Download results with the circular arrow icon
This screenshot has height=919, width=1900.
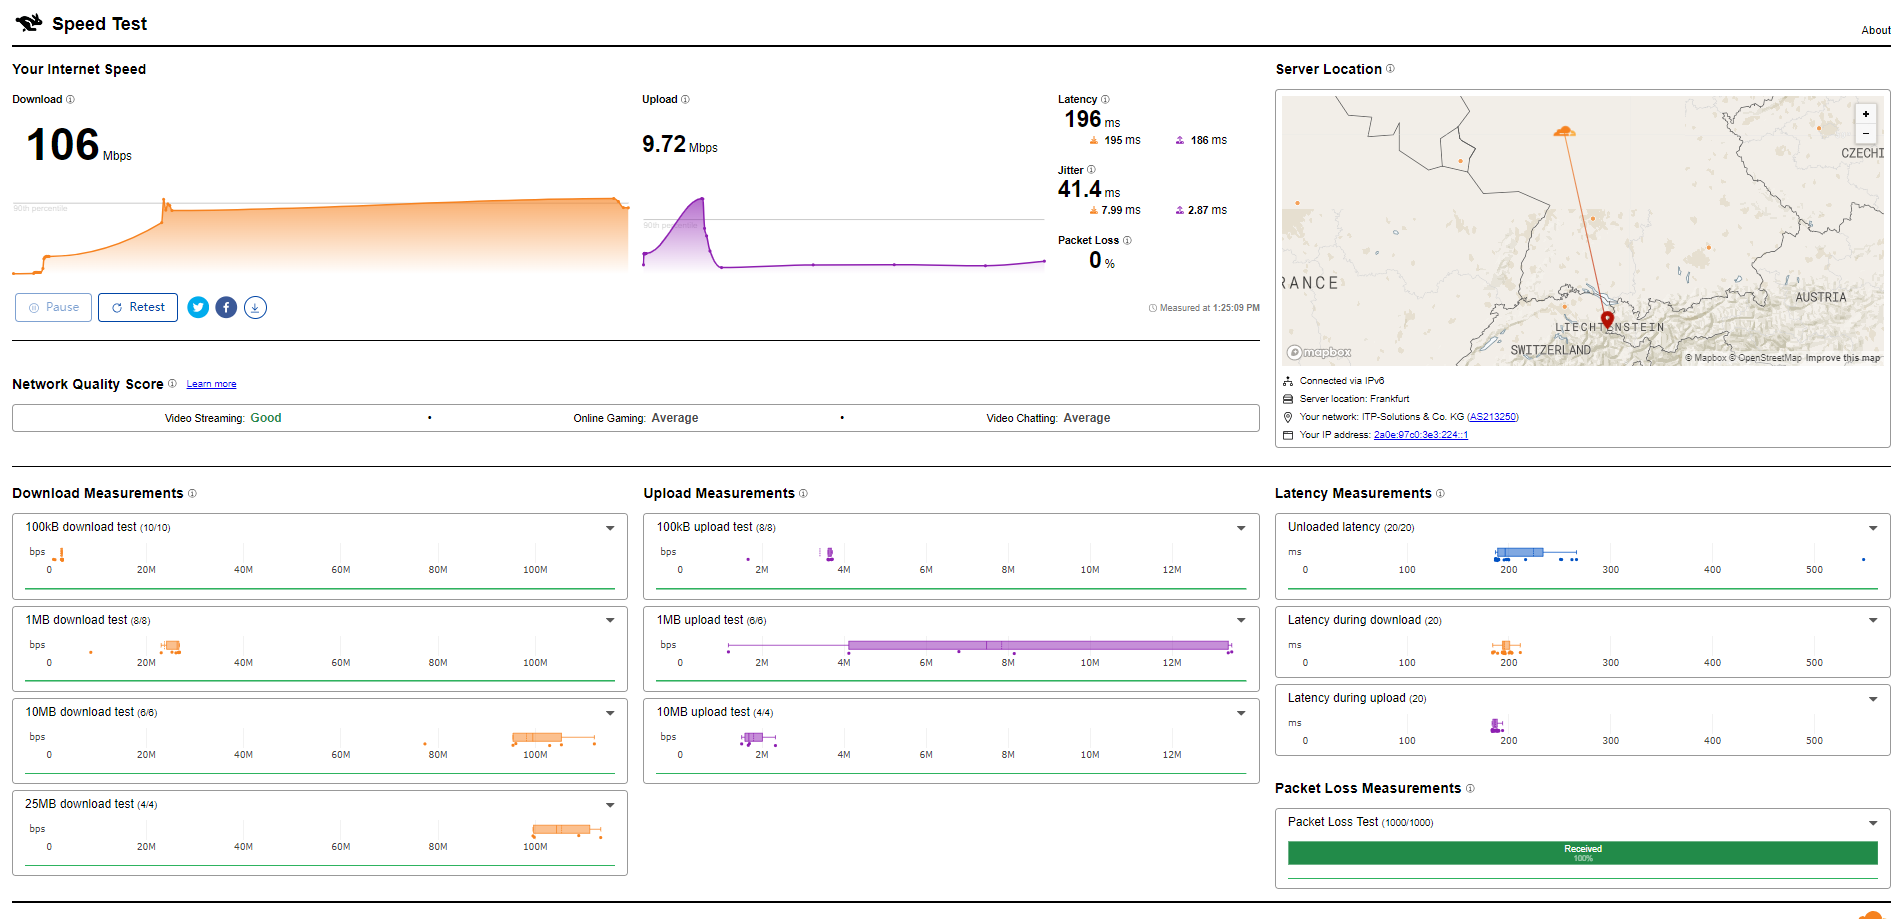point(255,307)
